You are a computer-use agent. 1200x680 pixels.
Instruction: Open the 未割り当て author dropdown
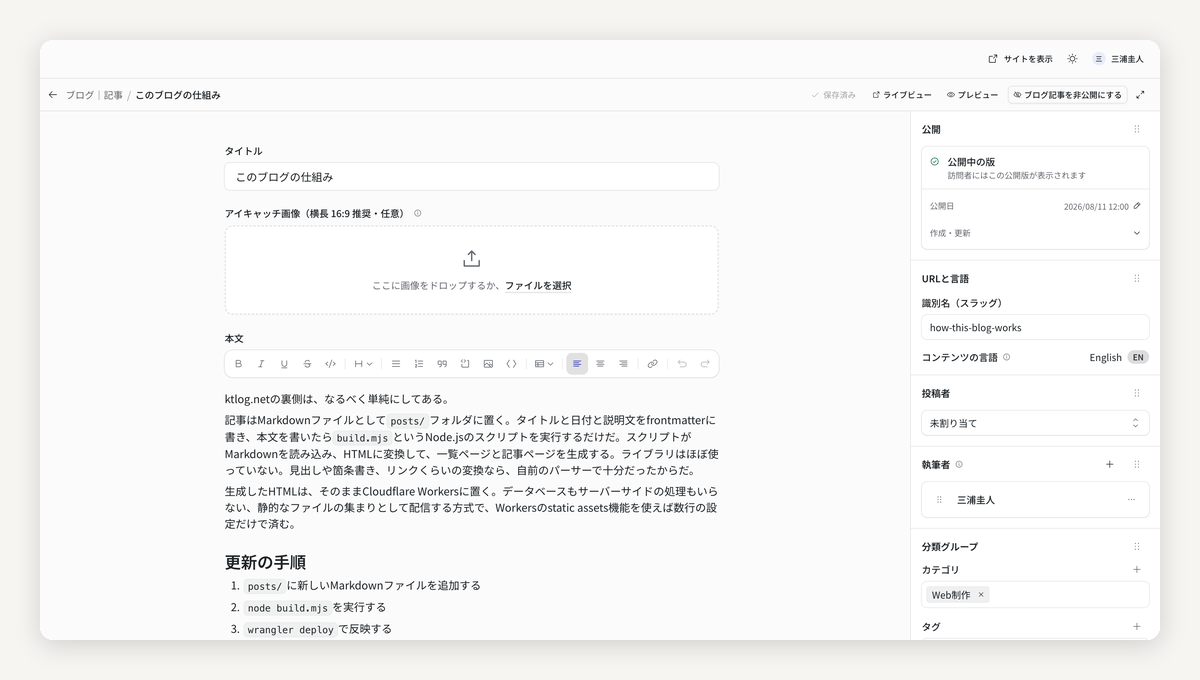1035,423
